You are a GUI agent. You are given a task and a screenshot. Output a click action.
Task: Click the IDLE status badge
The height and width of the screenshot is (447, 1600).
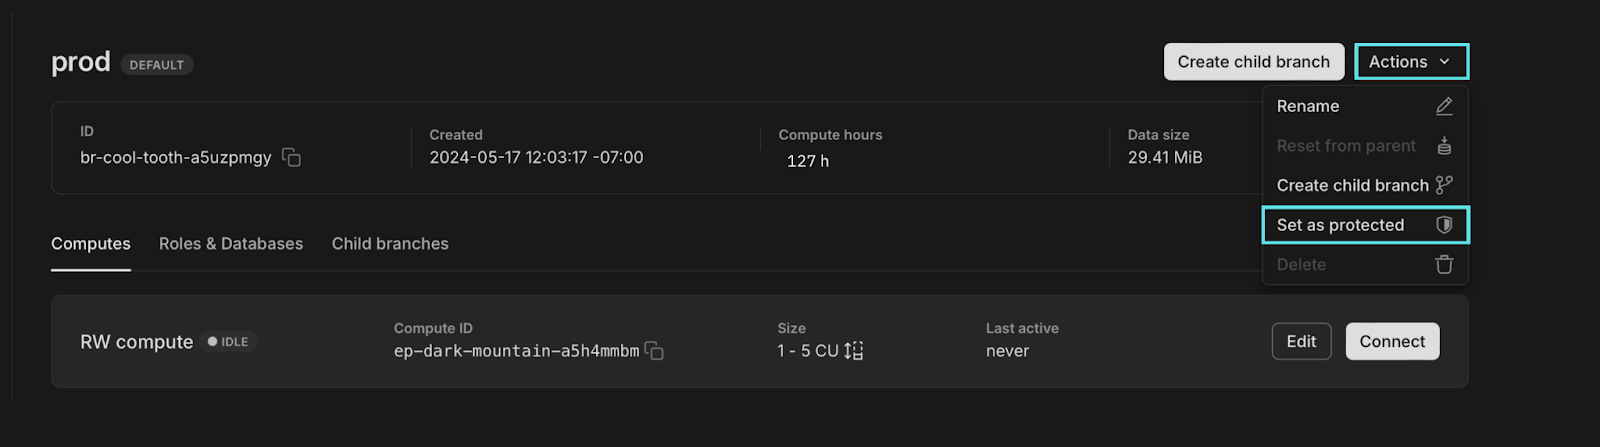coord(228,342)
